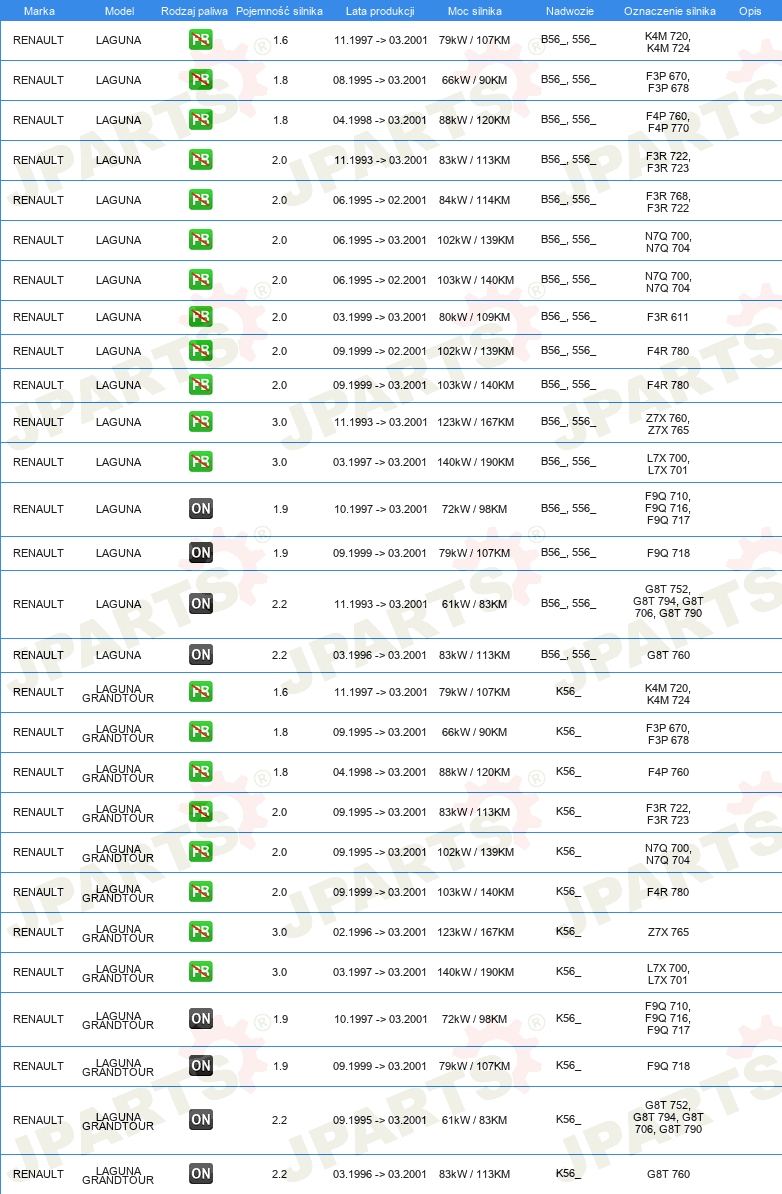Select the petrol icon for Grandtour N7Q 700 row
782x1194 pixels.
[201, 852]
